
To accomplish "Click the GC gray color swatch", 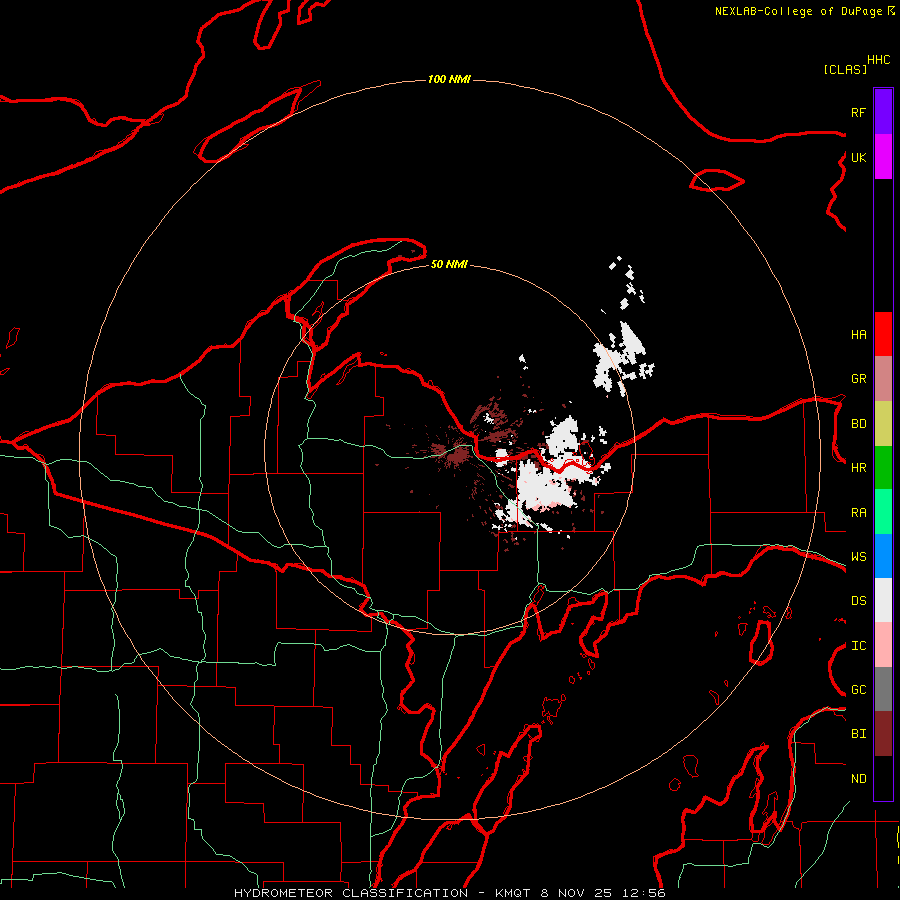I will tap(883, 689).
